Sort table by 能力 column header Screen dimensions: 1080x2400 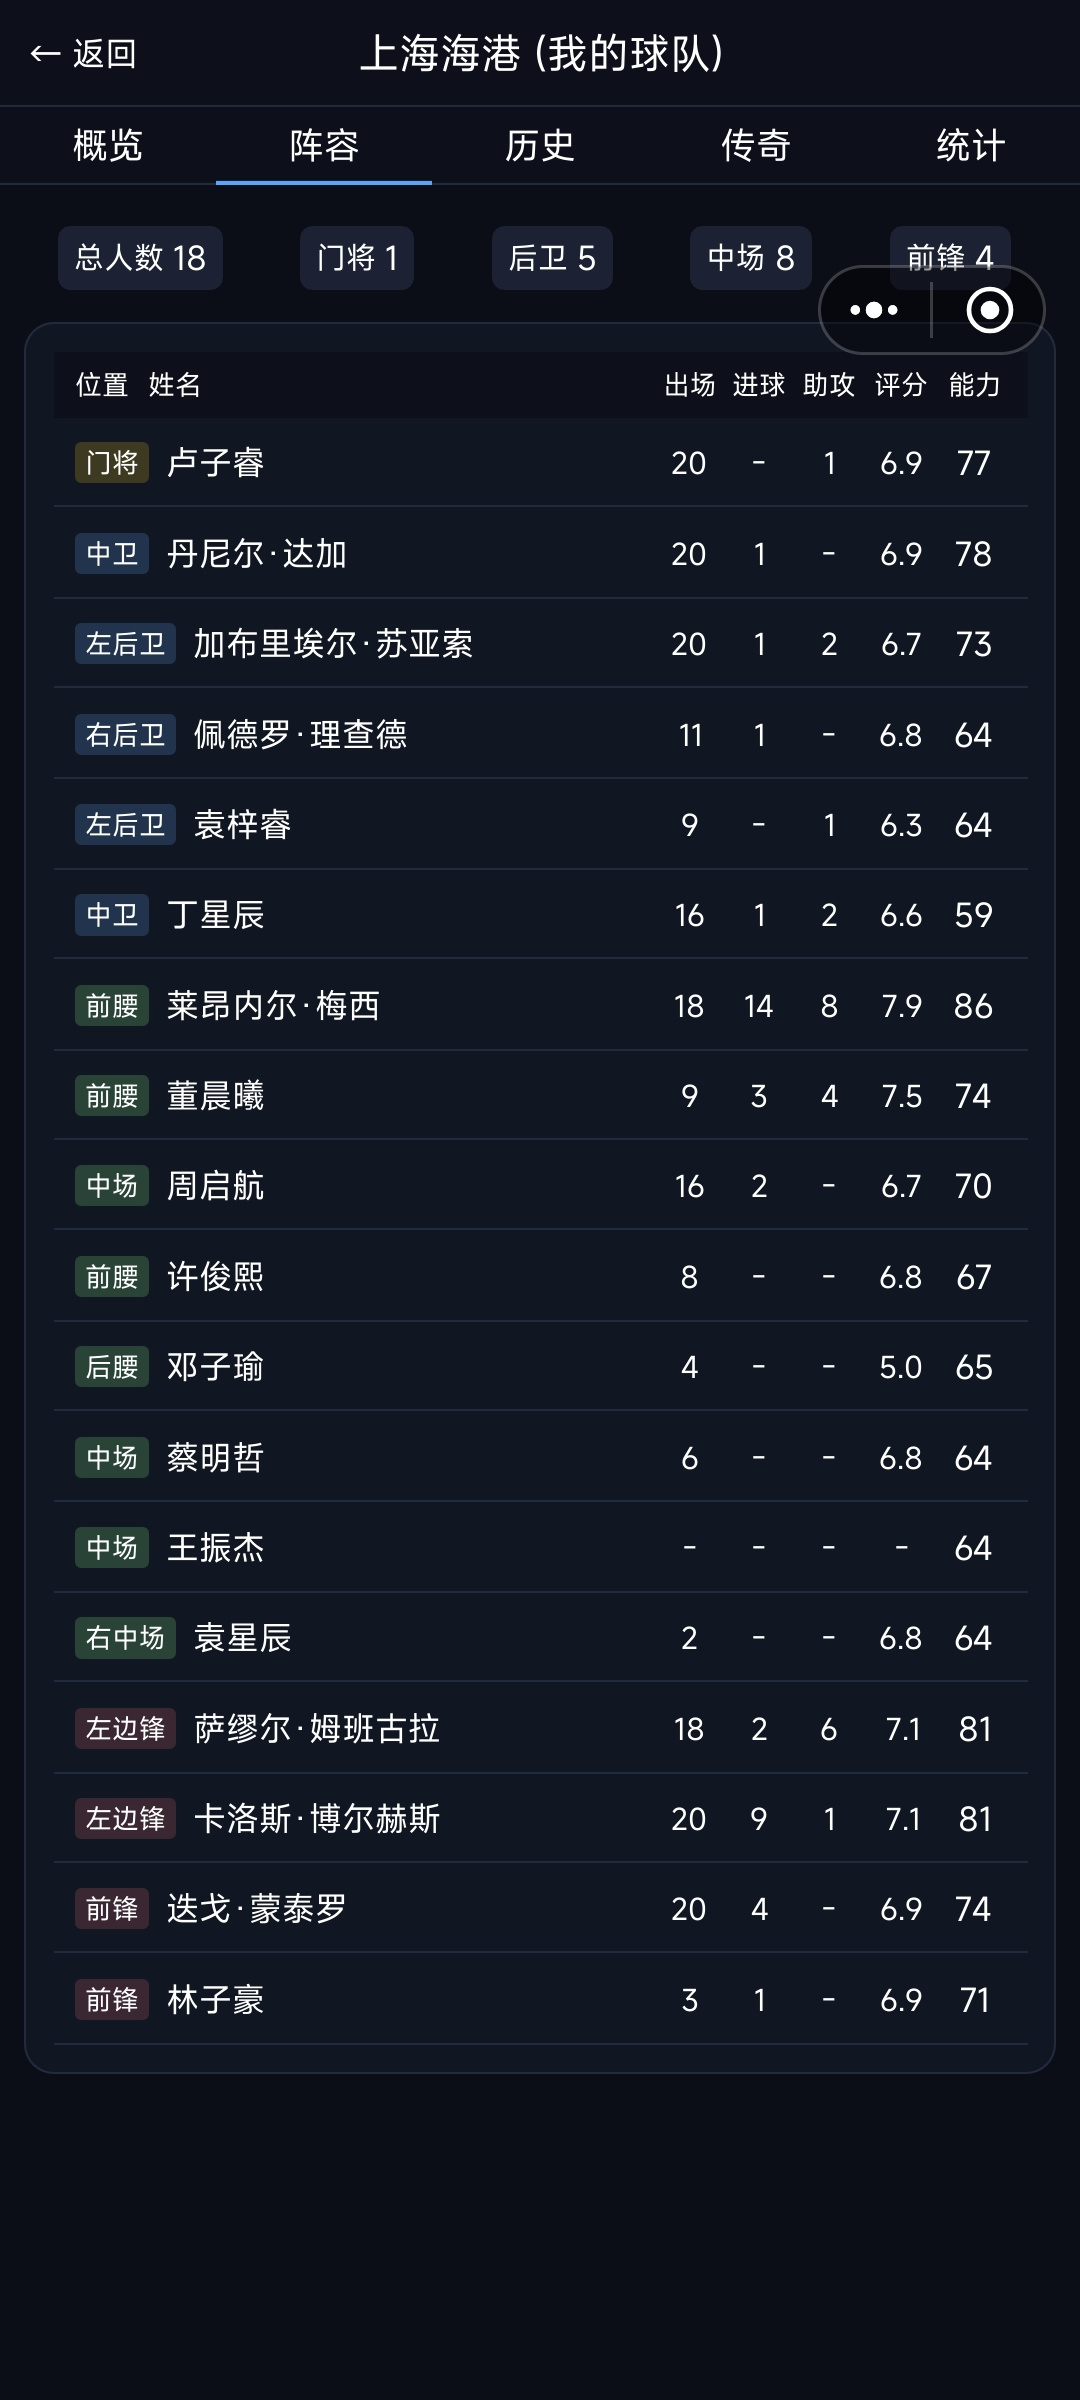coord(974,385)
